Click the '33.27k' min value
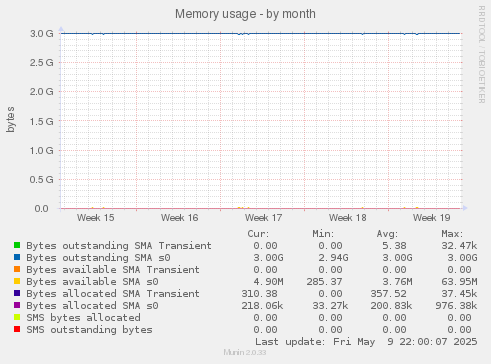 click(x=330, y=306)
